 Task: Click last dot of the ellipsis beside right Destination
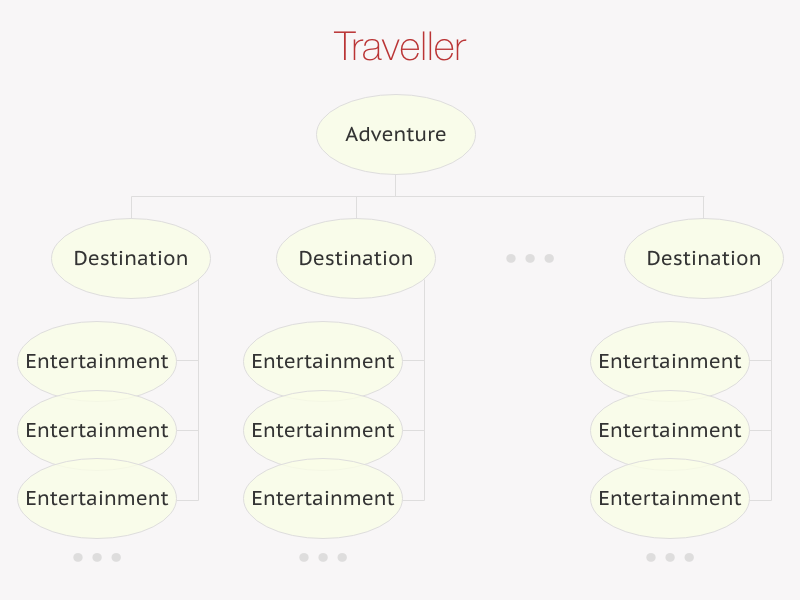tap(549, 258)
